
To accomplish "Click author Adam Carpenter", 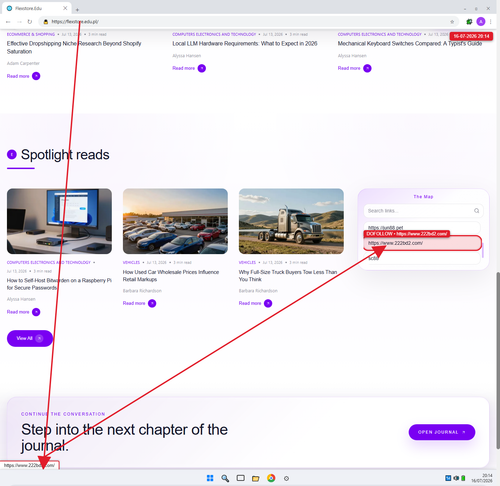I will point(23,63).
